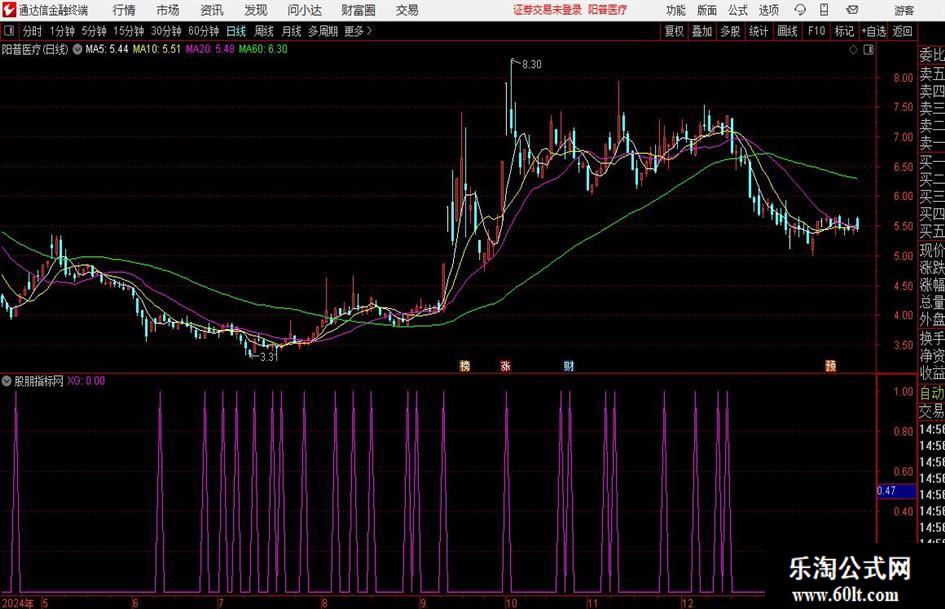945x609 pixels.
Task: Click the MA5: 5.44 value label
Action: pos(107,49)
